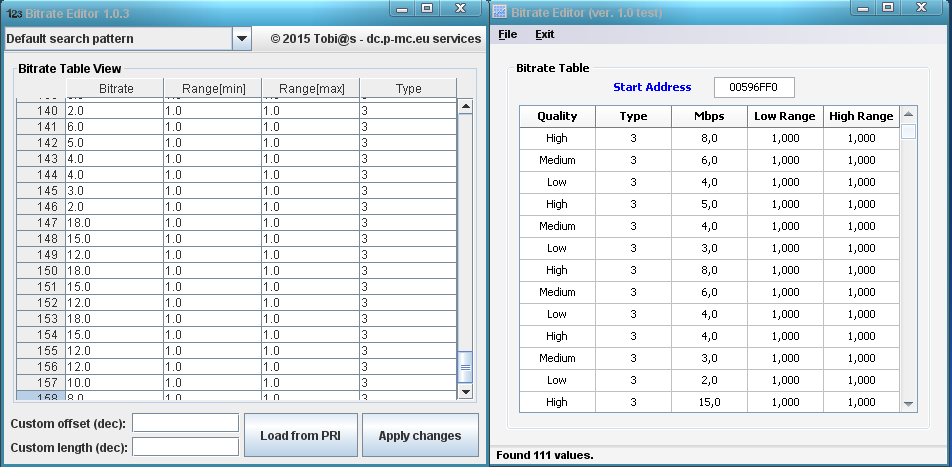Click the Bitrate Editor ver. 1.0 test window icon

pyautogui.click(x=501, y=11)
